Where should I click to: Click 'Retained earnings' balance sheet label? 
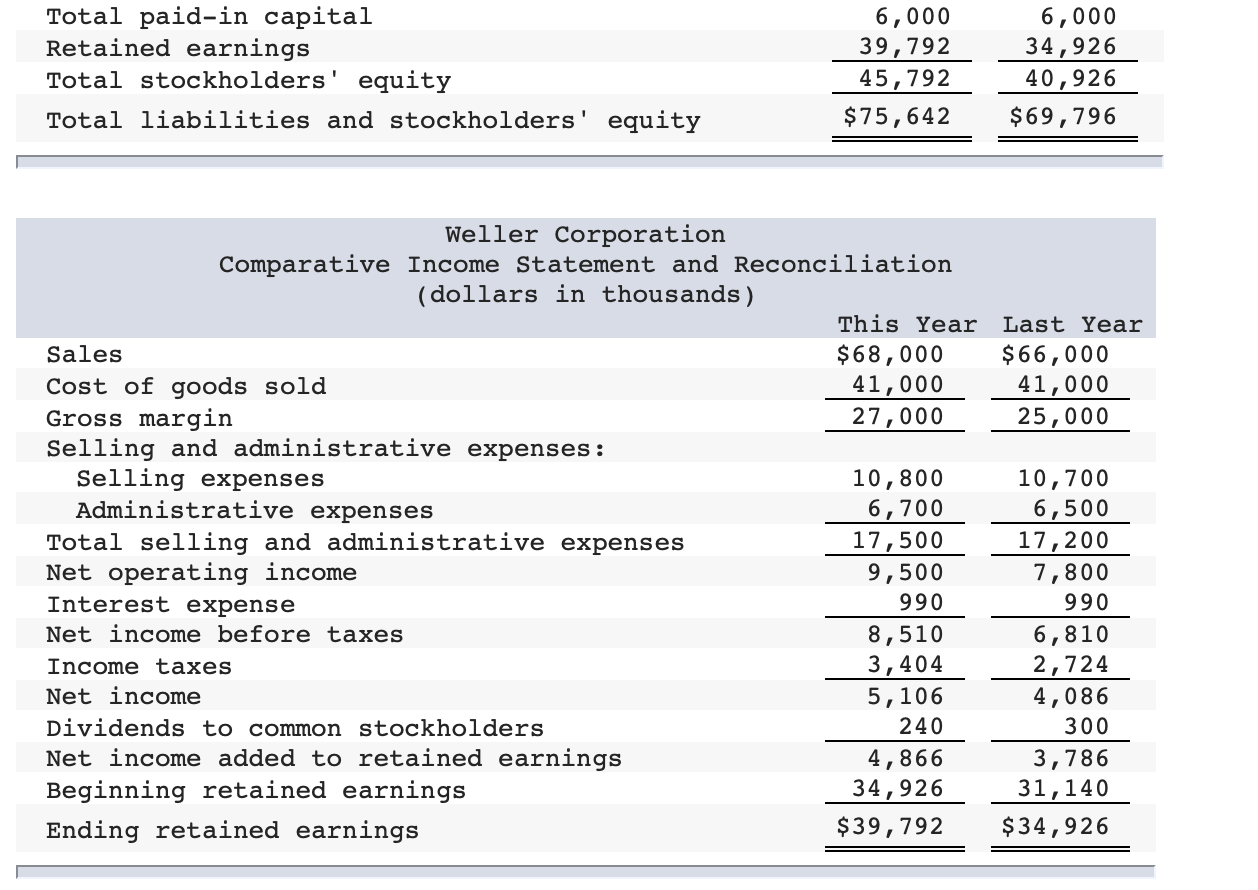[x=178, y=49]
